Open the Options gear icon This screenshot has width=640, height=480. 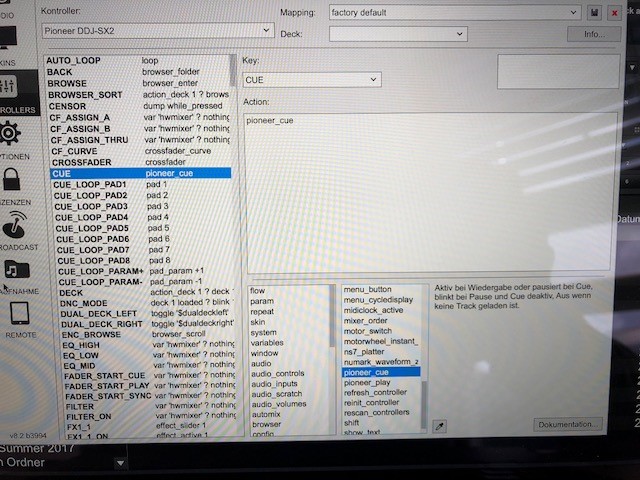(10, 133)
